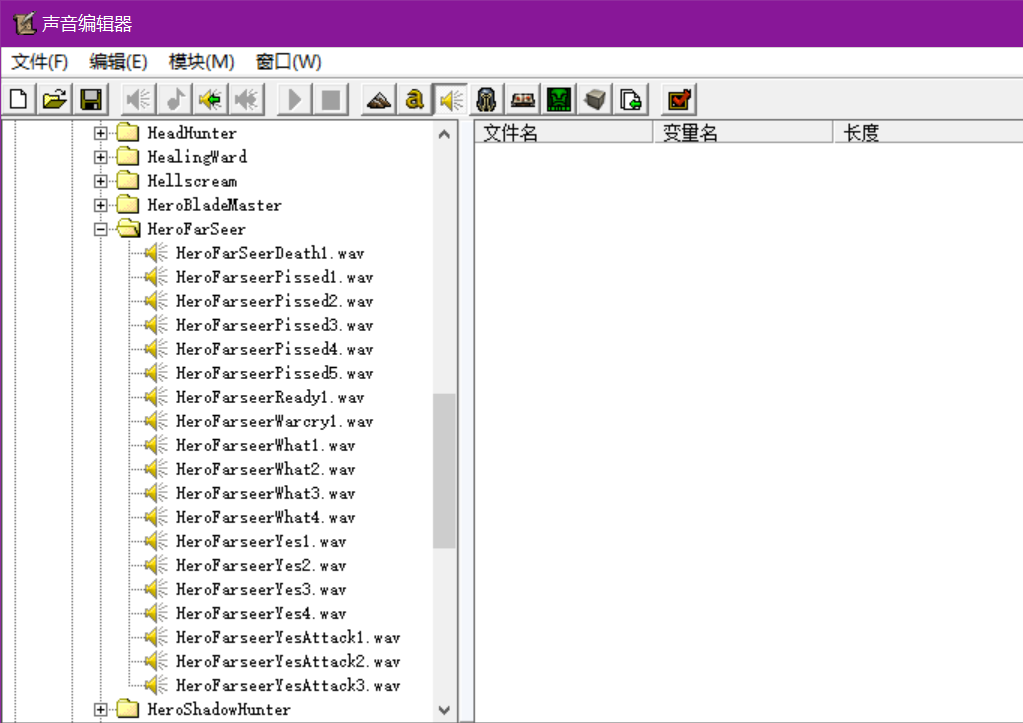This screenshot has height=723, width=1023.
Task: Expand the HeroShadowHunter folder
Action: [100, 709]
